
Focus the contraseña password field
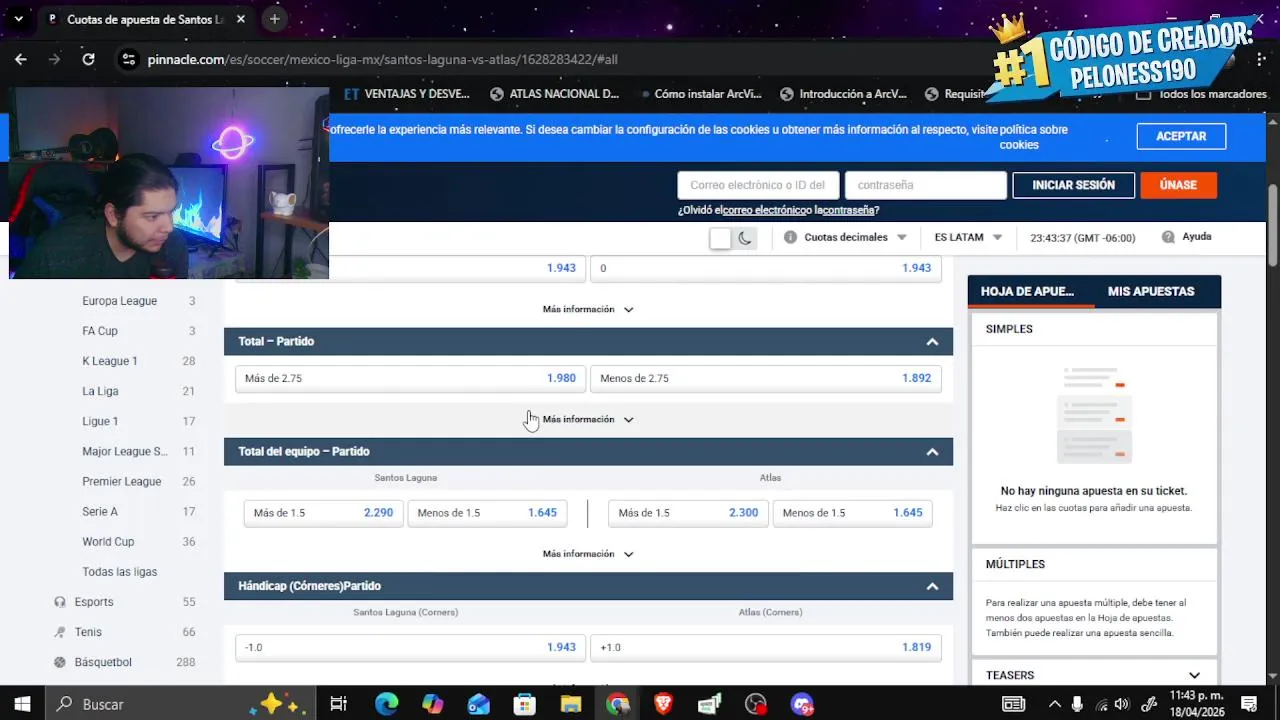coord(926,185)
